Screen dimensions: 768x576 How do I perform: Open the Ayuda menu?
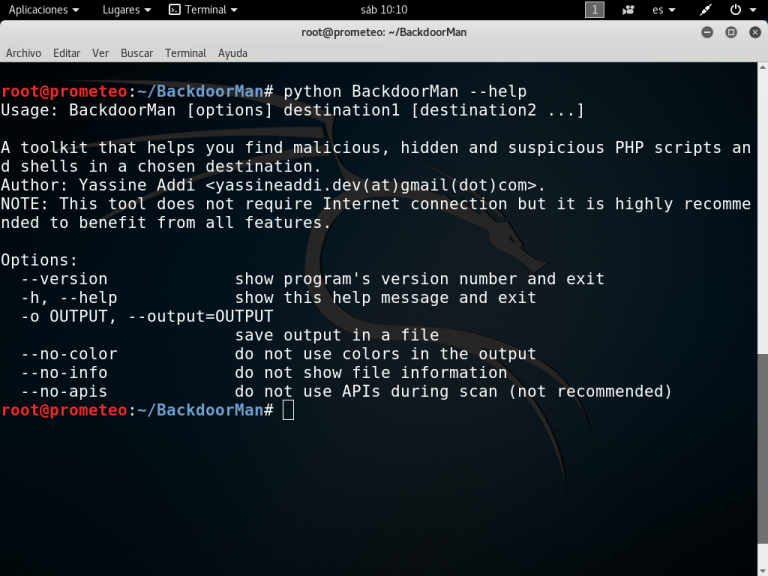click(233, 53)
